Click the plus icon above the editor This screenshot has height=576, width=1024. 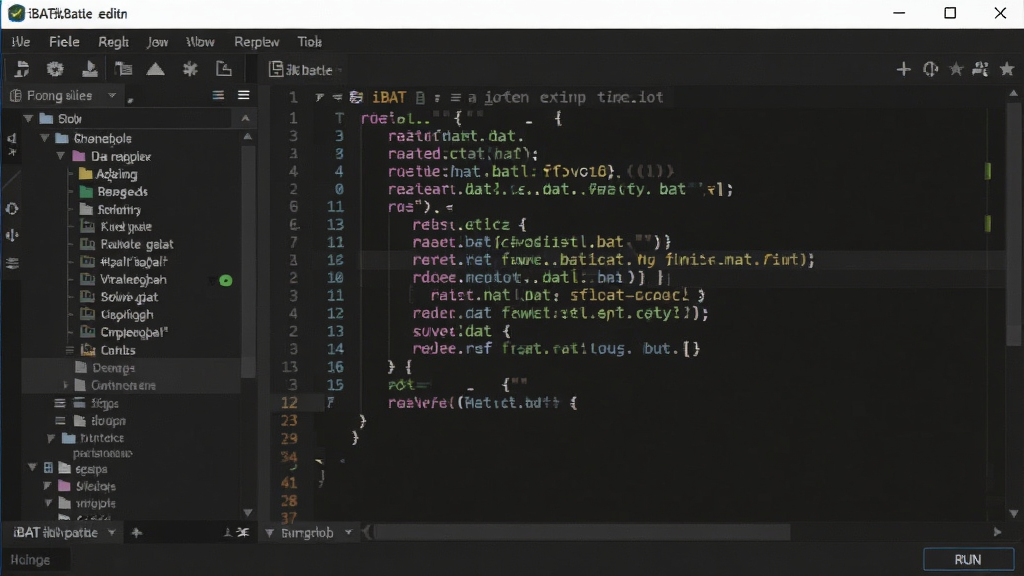point(903,69)
